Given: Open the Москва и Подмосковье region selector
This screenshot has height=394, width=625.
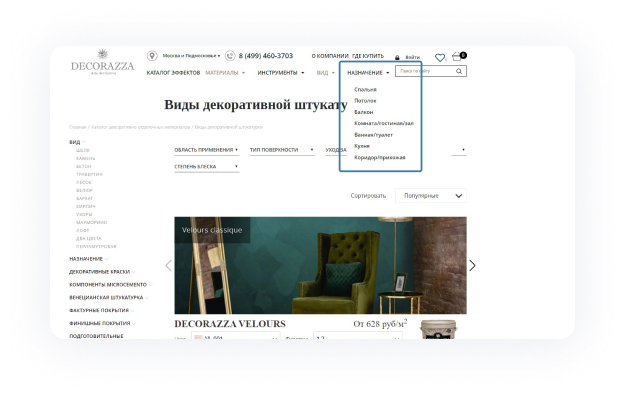Looking at the screenshot, I should 191,56.
